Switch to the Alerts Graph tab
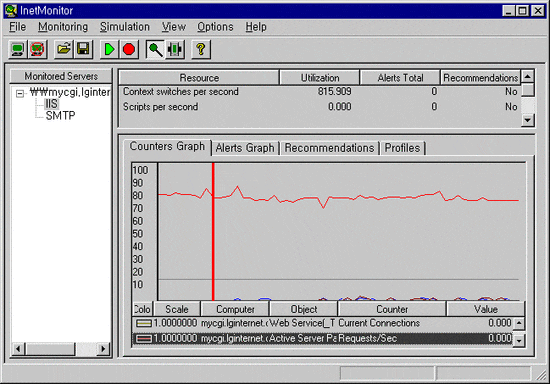The image size is (550, 384). coord(245,148)
